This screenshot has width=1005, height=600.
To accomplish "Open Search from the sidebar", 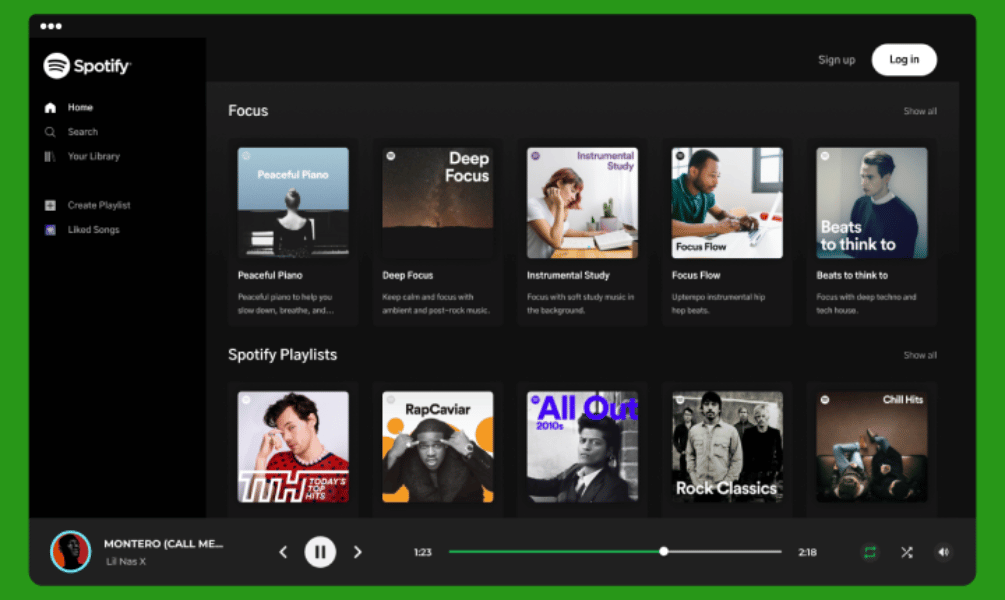I will click(83, 132).
